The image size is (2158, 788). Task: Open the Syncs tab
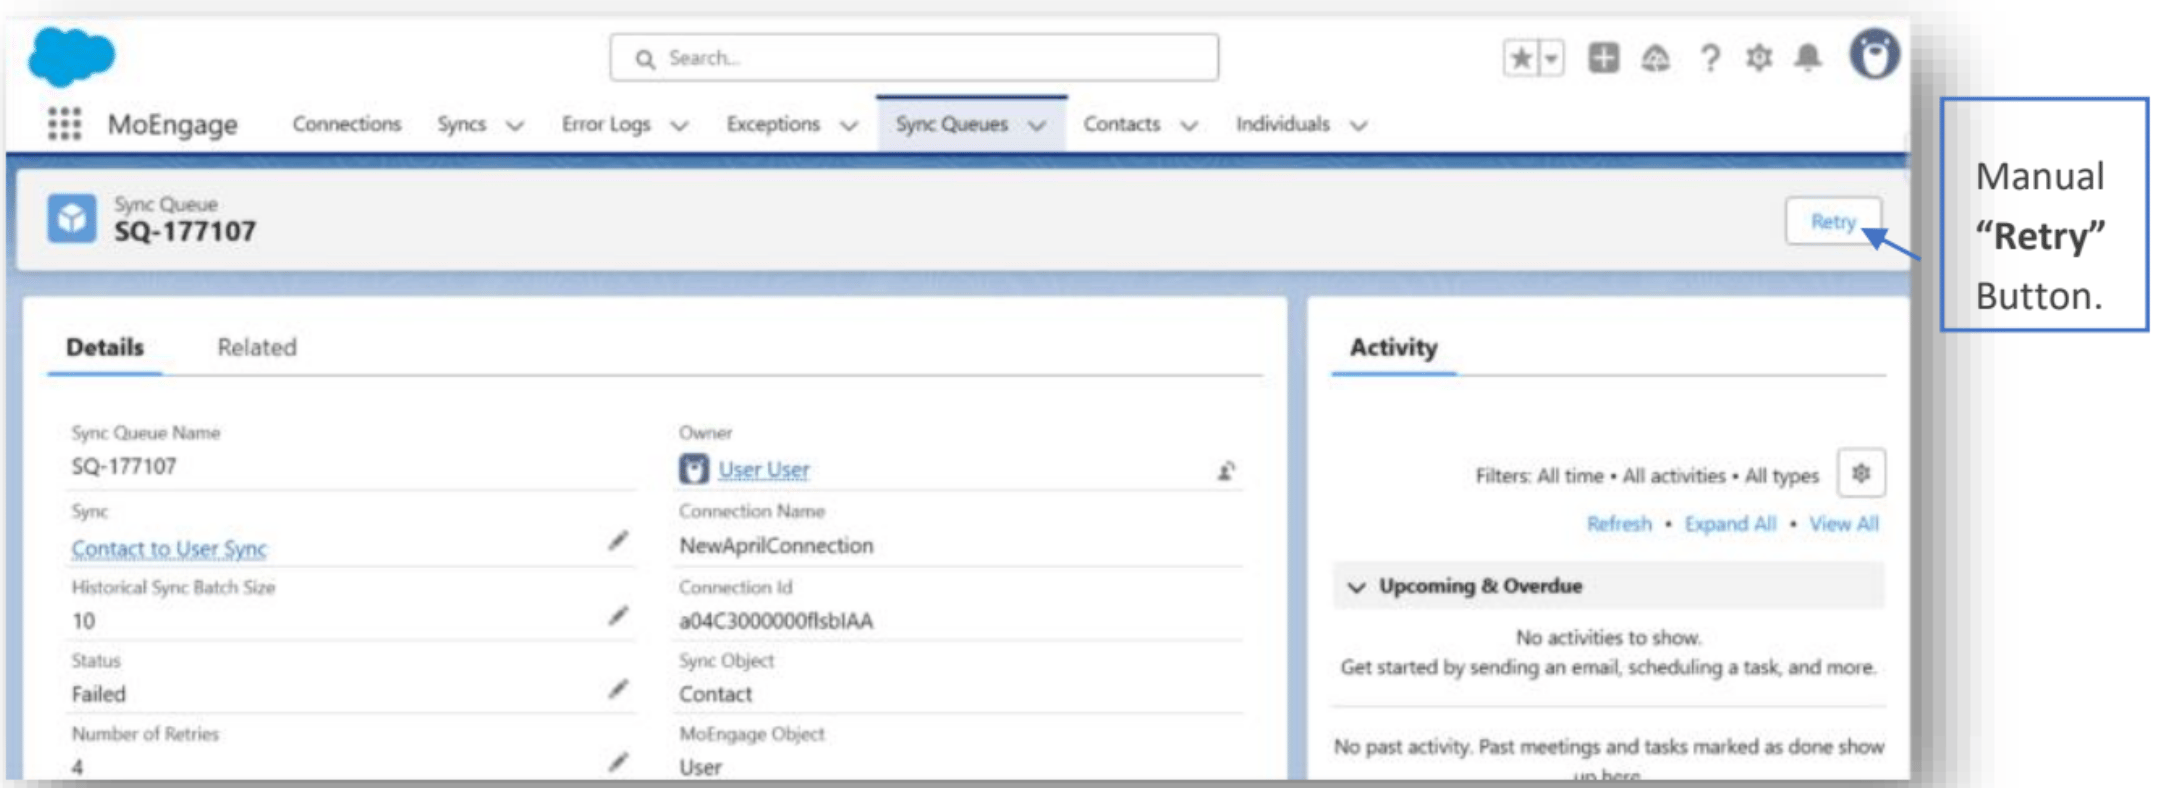pyautogui.click(x=461, y=124)
